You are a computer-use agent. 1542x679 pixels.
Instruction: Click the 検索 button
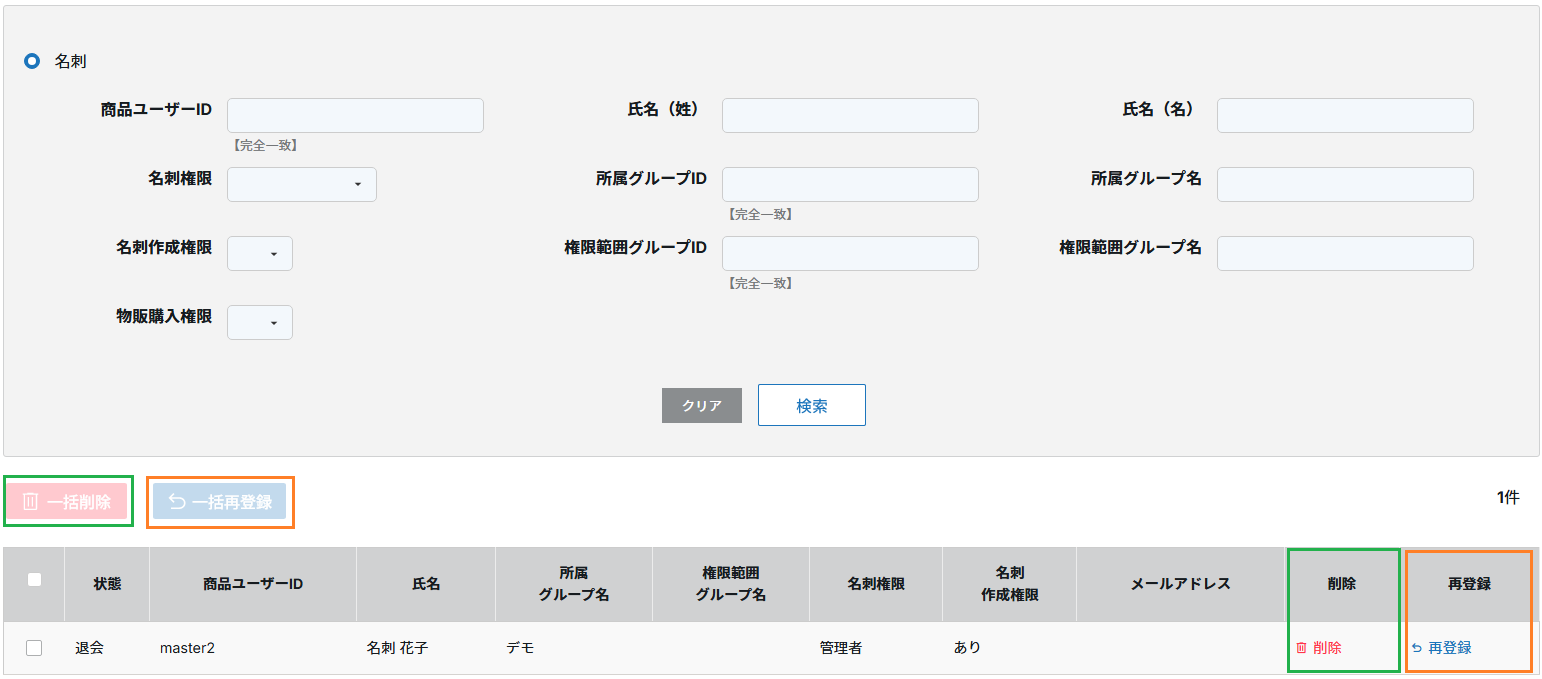811,405
